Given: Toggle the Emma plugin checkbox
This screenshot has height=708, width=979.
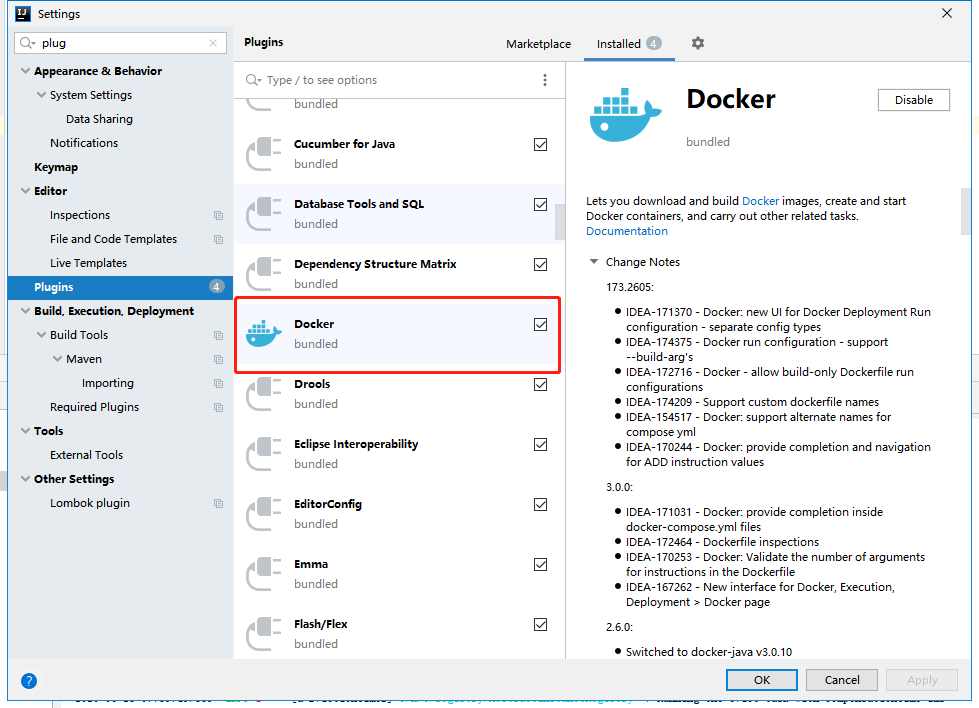Looking at the screenshot, I should [541, 564].
